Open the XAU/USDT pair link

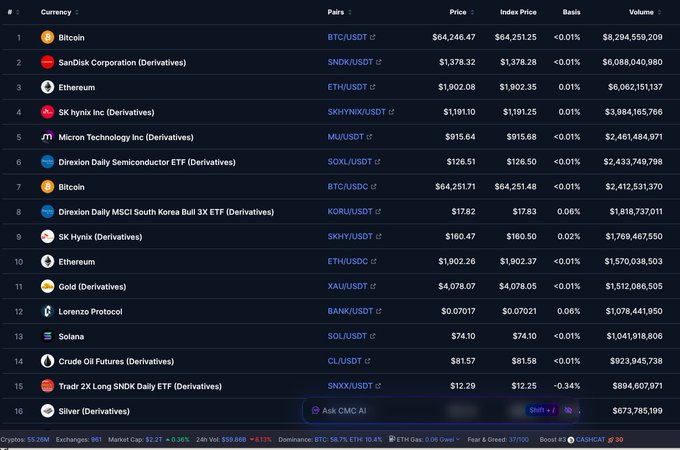tap(347, 286)
